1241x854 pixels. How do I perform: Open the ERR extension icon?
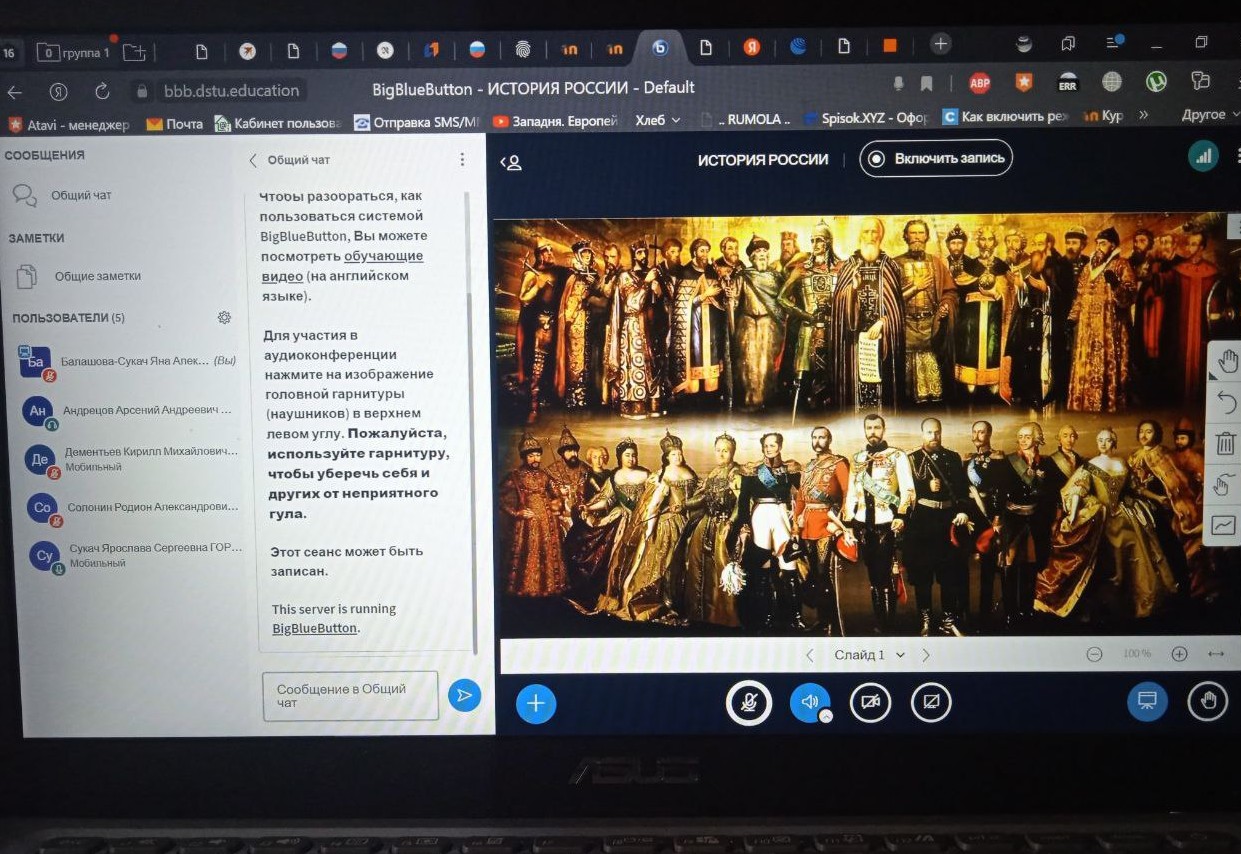(1068, 82)
